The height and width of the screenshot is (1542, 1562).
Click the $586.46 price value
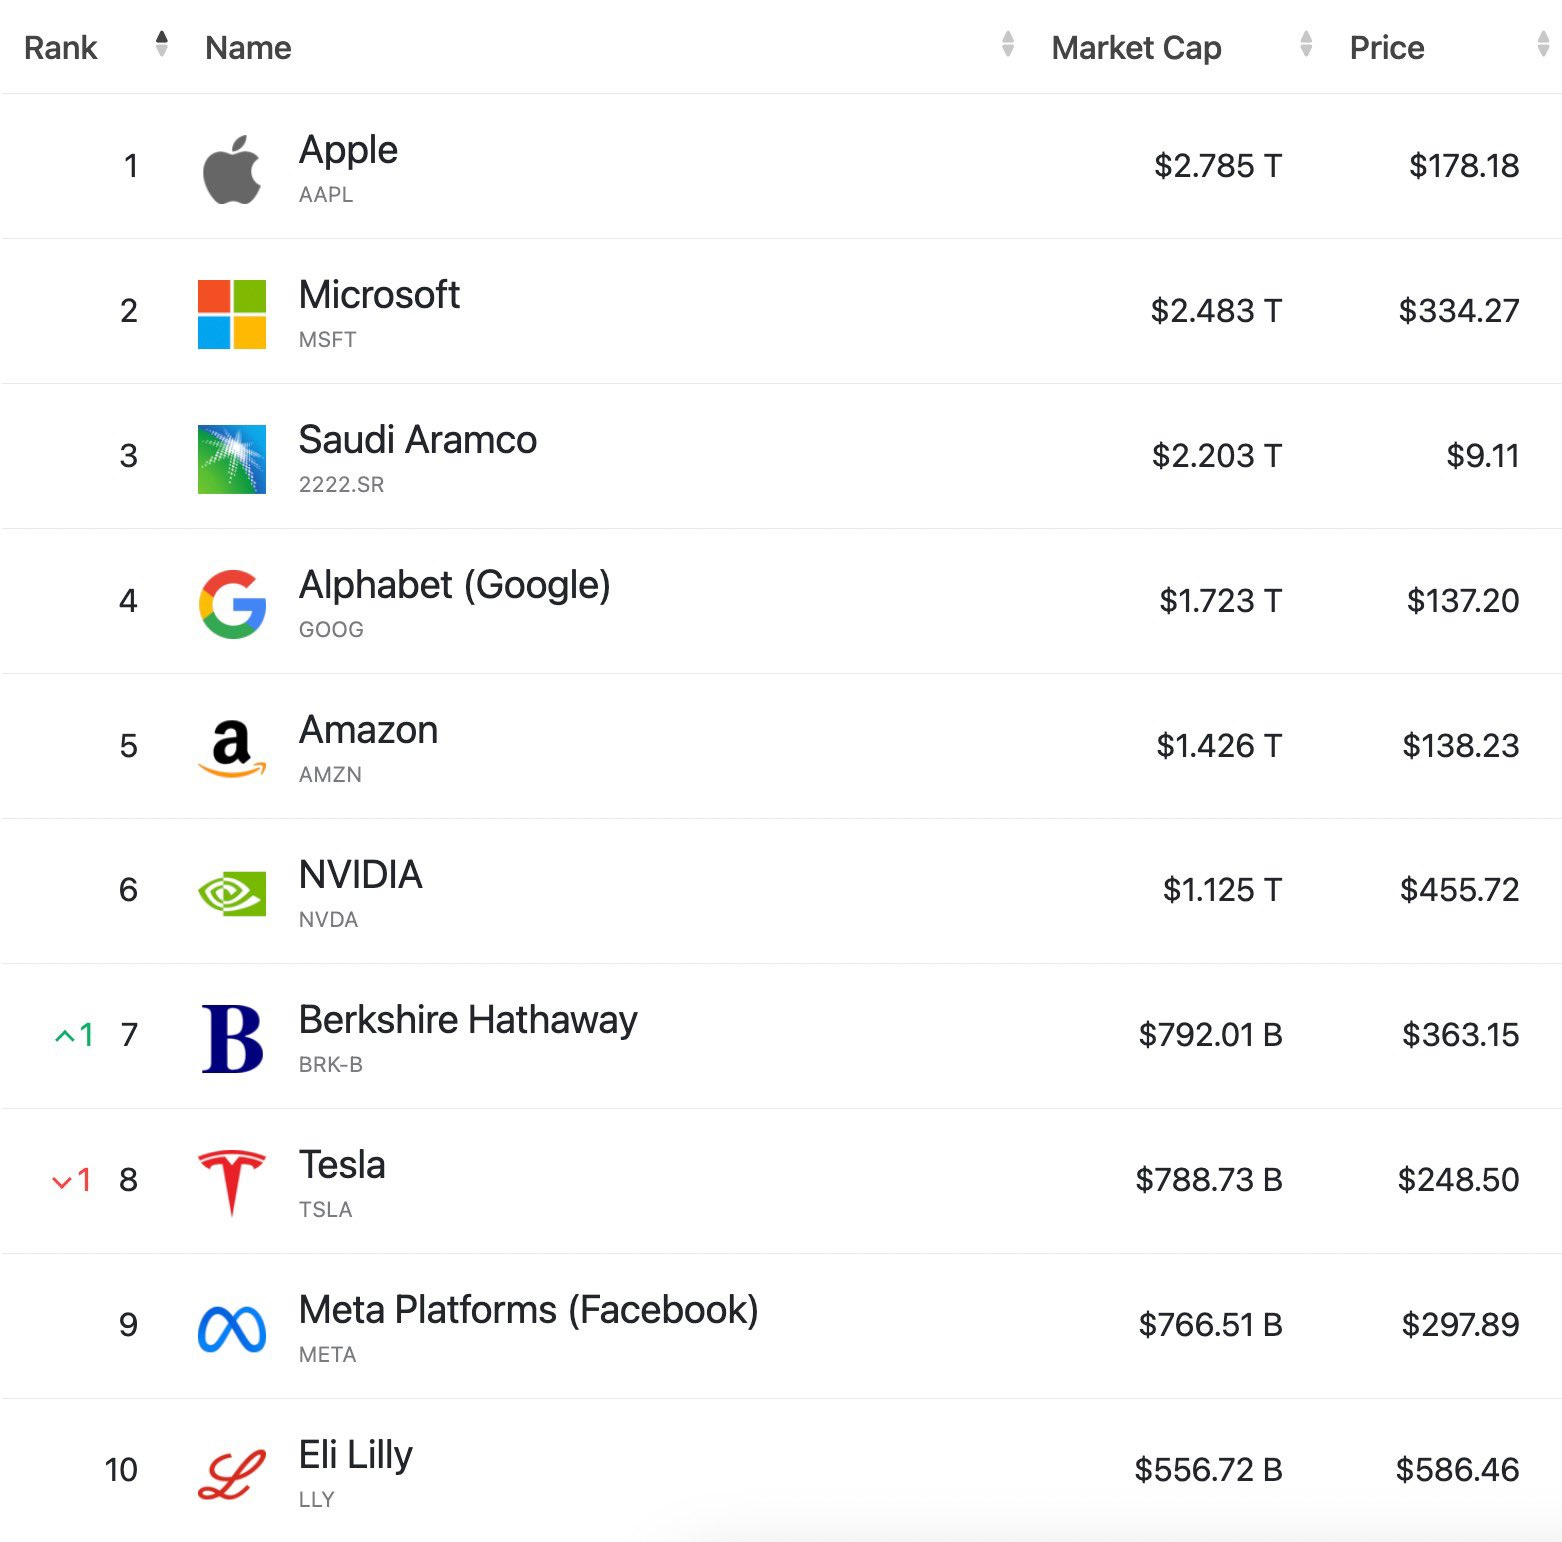1458,1470
